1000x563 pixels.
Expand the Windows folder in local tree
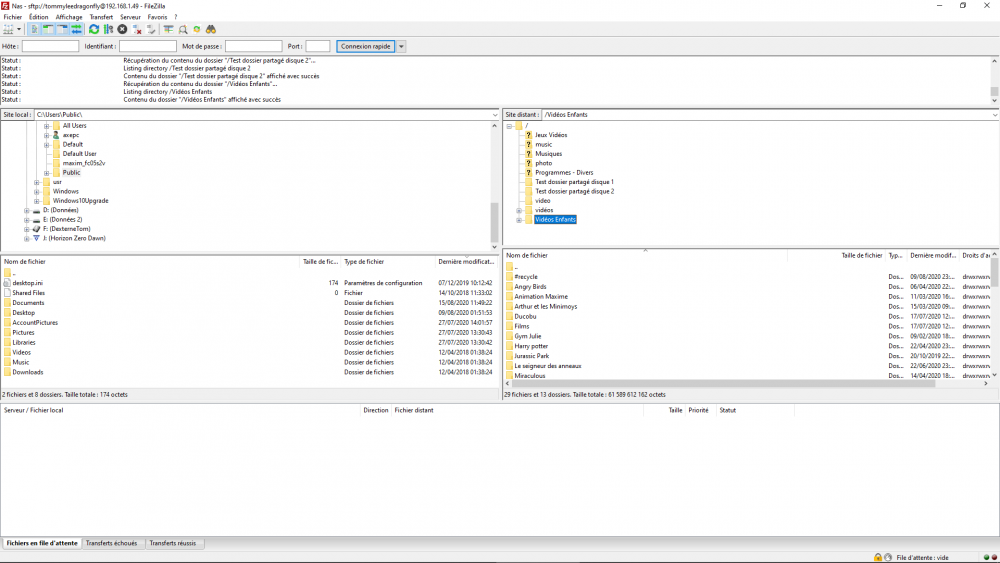click(37, 191)
